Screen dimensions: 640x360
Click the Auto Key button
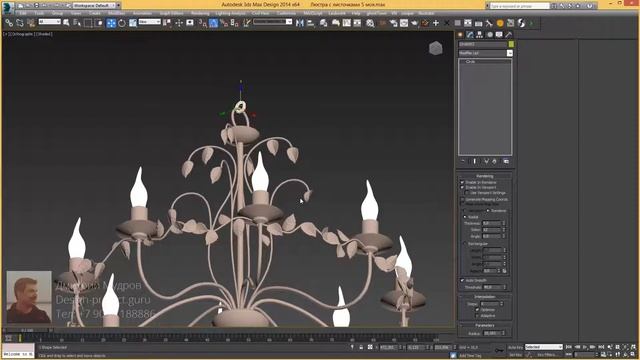point(515,347)
